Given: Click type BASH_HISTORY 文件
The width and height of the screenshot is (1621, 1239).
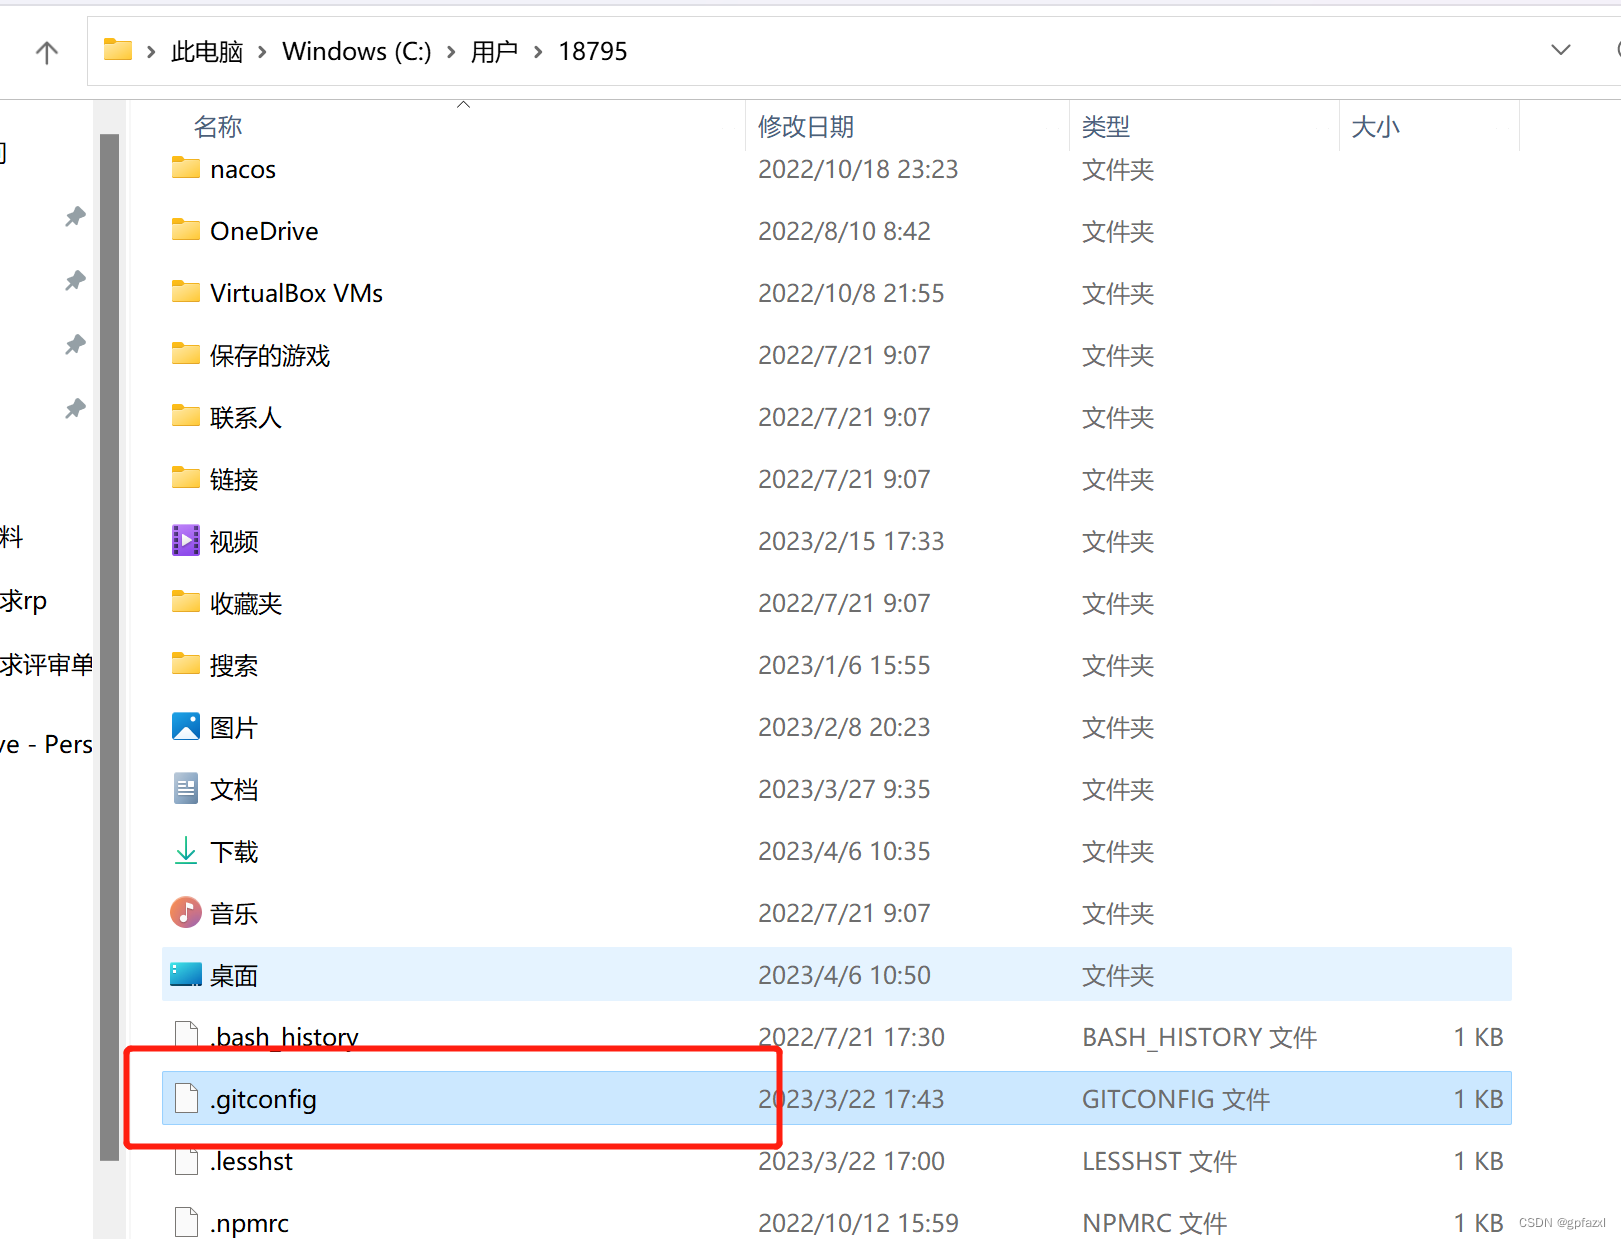Looking at the screenshot, I should [x=1200, y=1037].
